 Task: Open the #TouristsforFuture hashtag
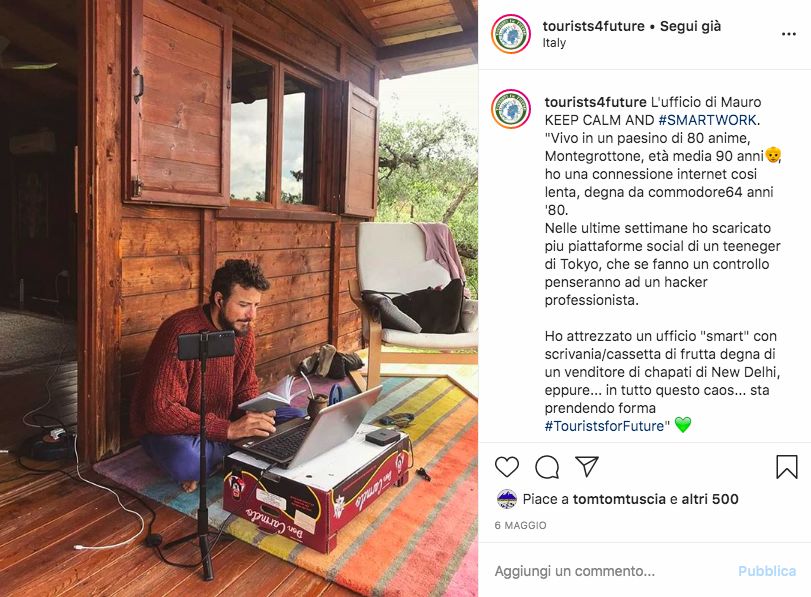[604, 426]
